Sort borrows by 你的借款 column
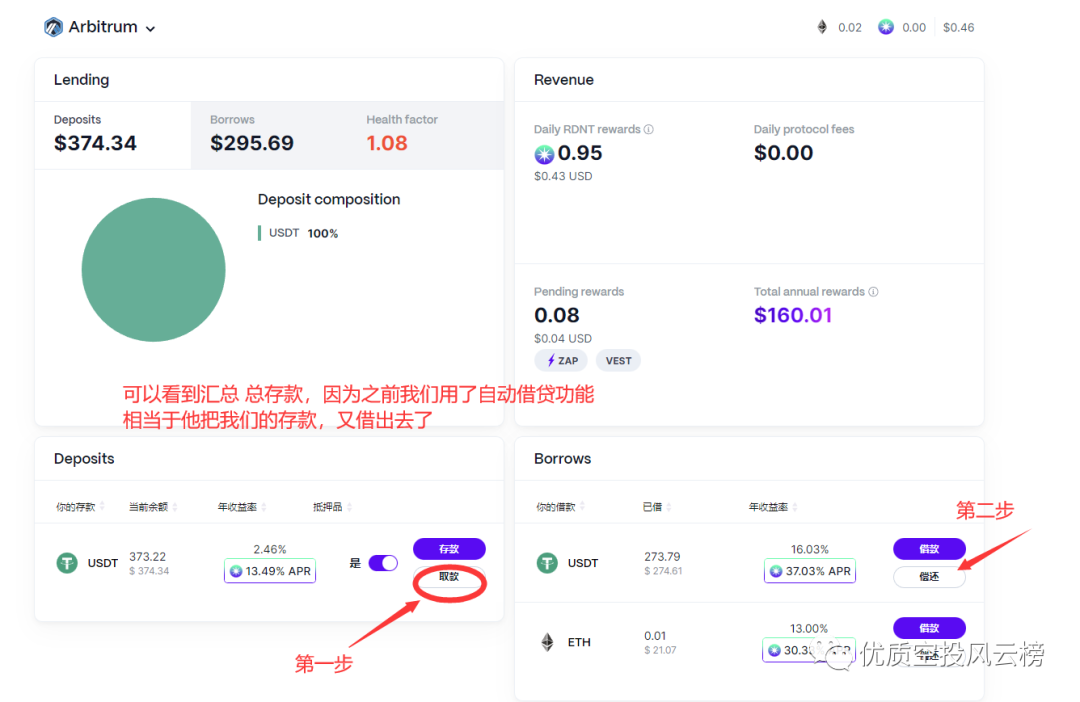This screenshot has width=1080, height=702. pyautogui.click(x=561, y=507)
